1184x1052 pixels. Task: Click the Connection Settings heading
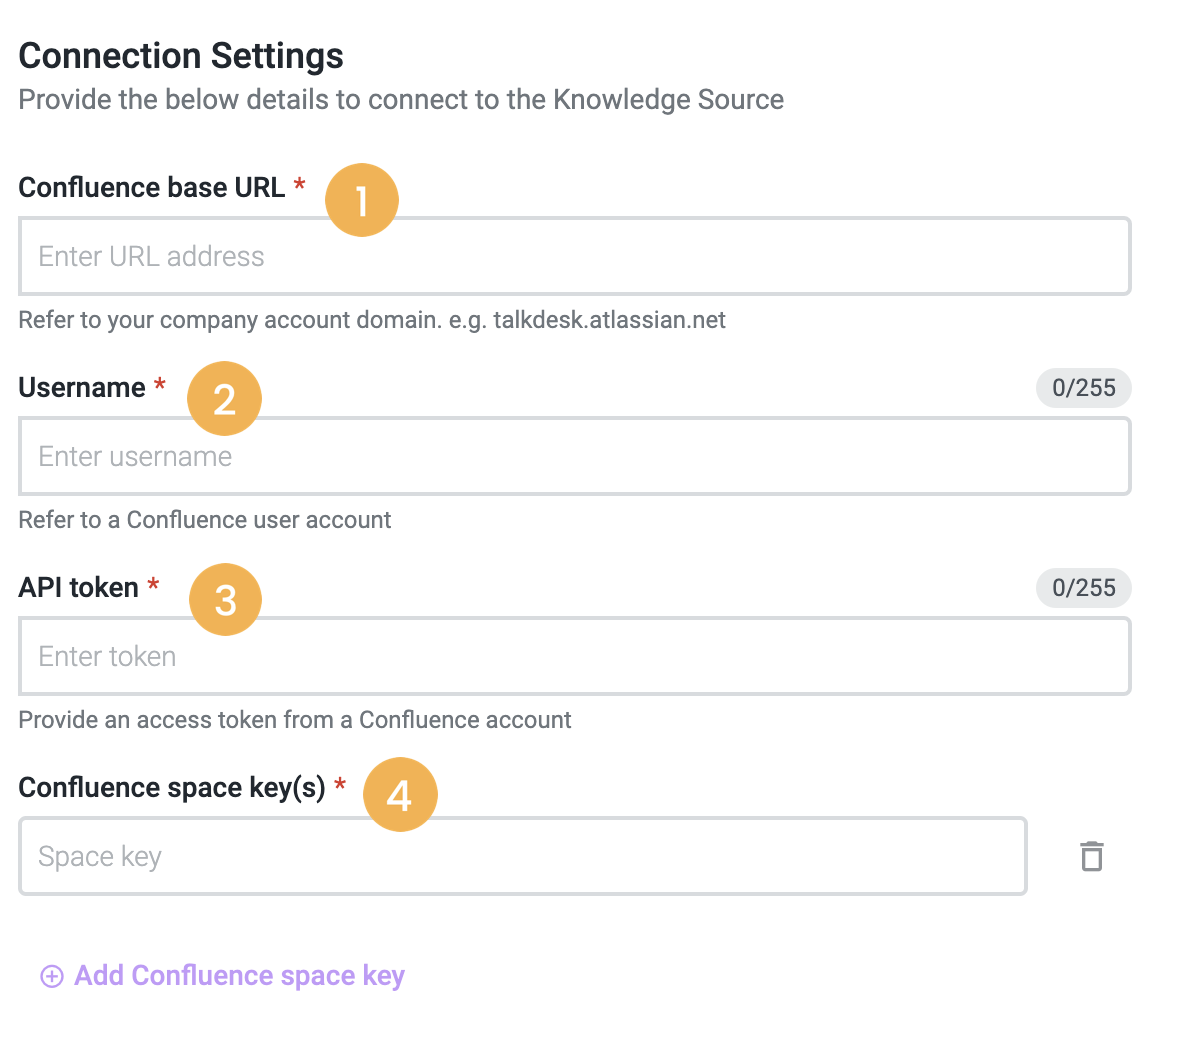click(x=180, y=56)
